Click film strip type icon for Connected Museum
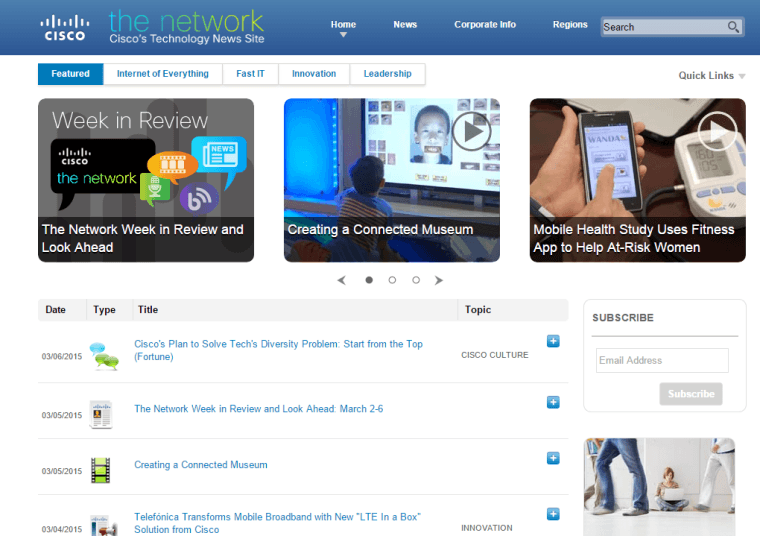The image size is (760, 536). click(100, 470)
